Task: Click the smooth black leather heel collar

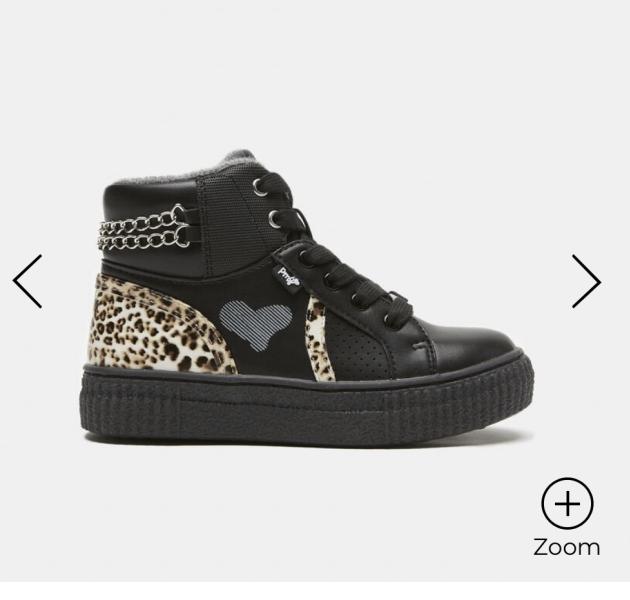Action: [x=151, y=193]
